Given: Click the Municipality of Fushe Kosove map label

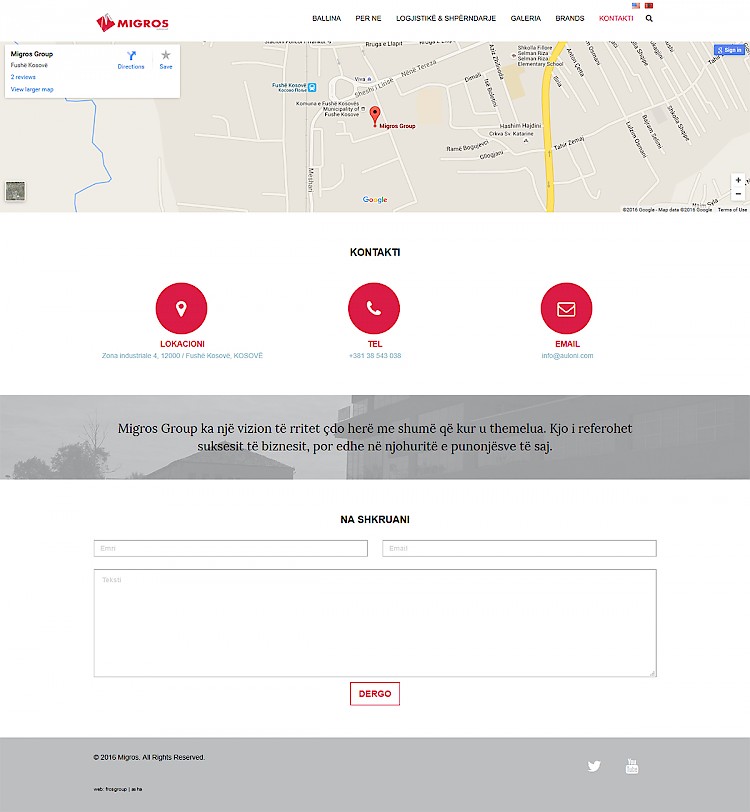Looking at the screenshot, I should (341, 111).
